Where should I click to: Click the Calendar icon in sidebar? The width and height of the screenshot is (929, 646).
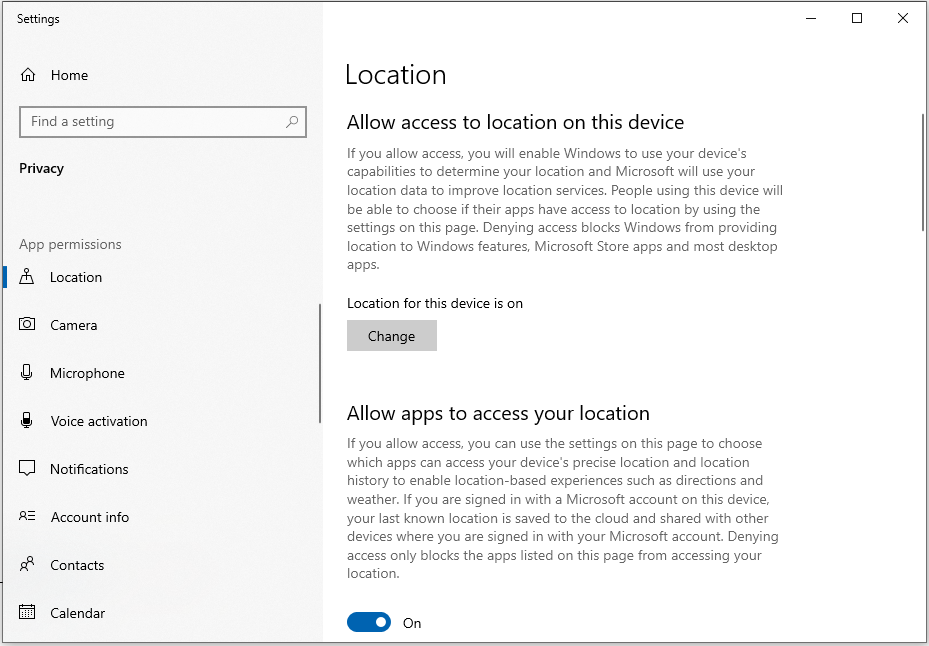pos(27,612)
